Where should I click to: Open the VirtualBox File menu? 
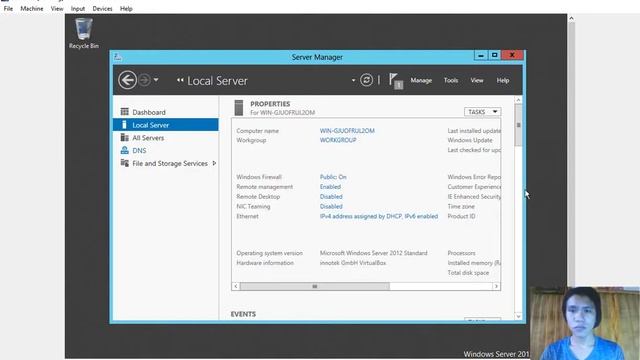8,9
